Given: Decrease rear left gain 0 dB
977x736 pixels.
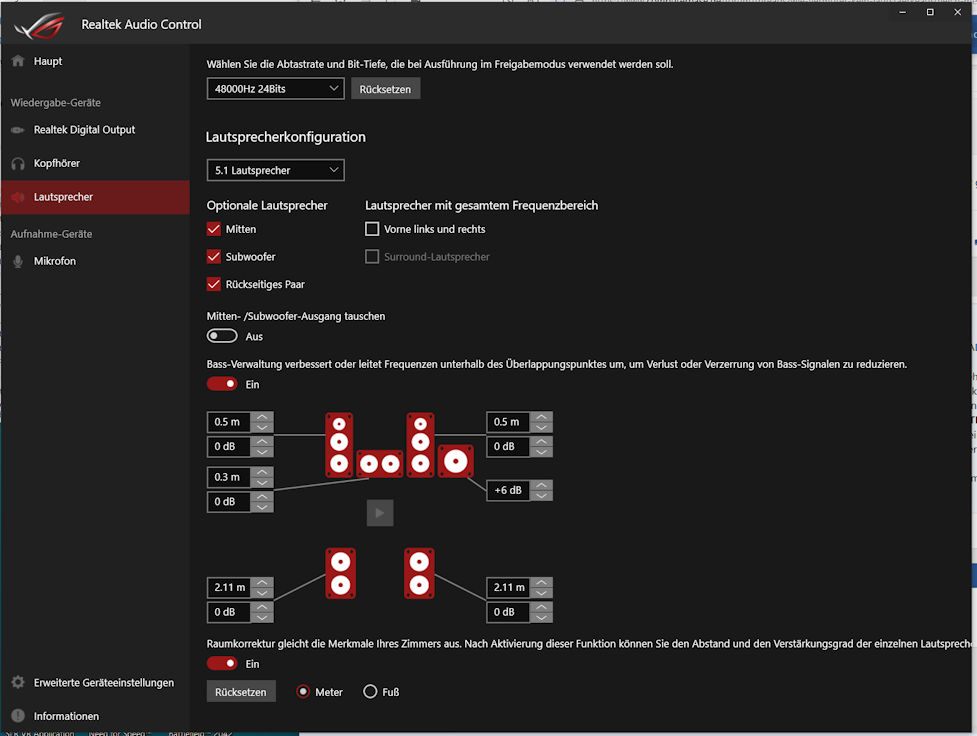Looking at the screenshot, I should point(262,618).
